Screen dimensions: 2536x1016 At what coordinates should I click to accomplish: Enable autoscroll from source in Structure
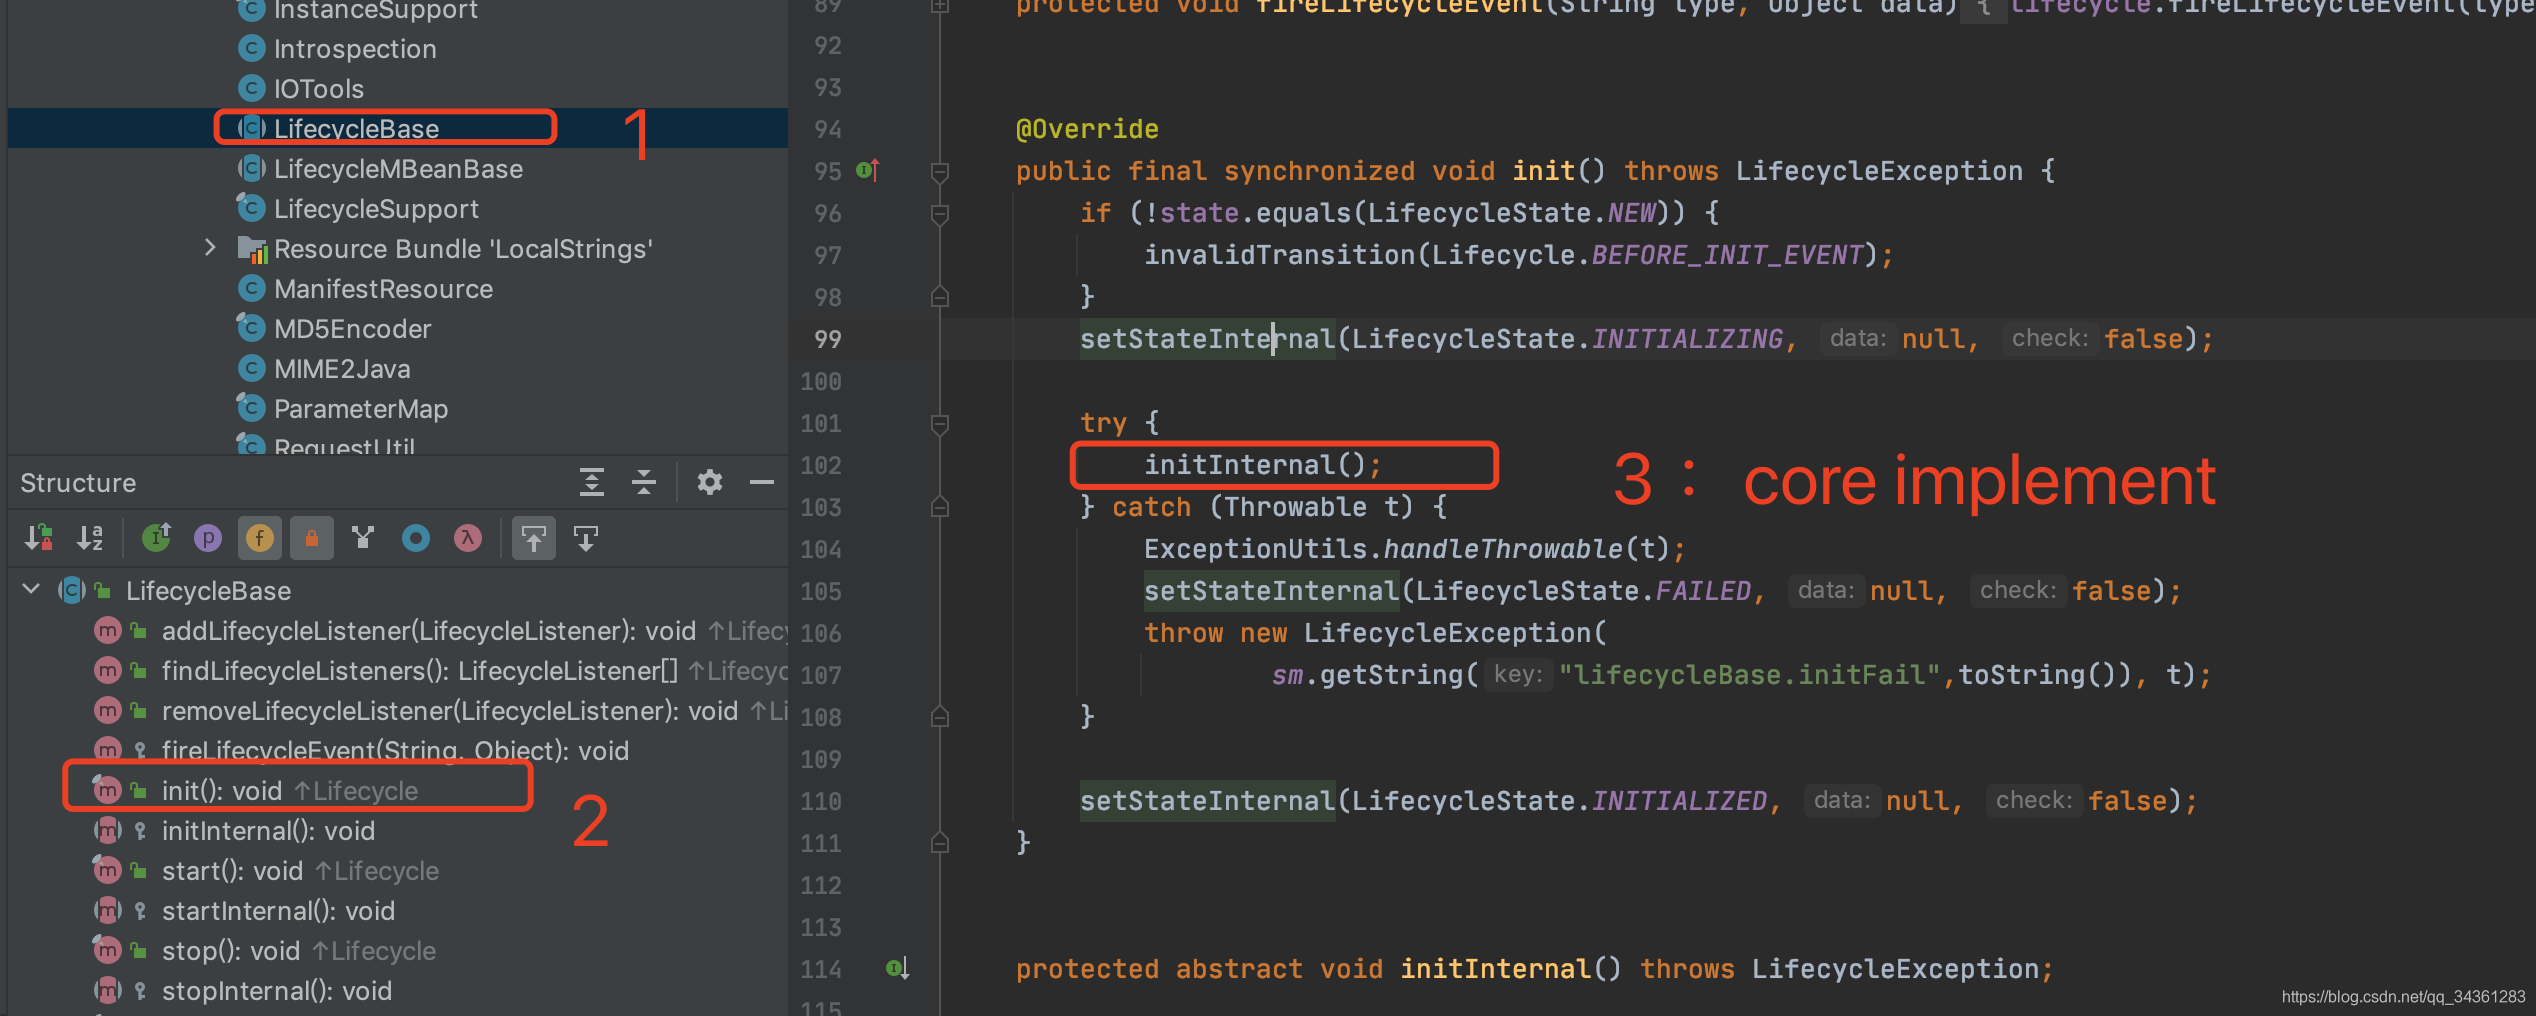[586, 538]
